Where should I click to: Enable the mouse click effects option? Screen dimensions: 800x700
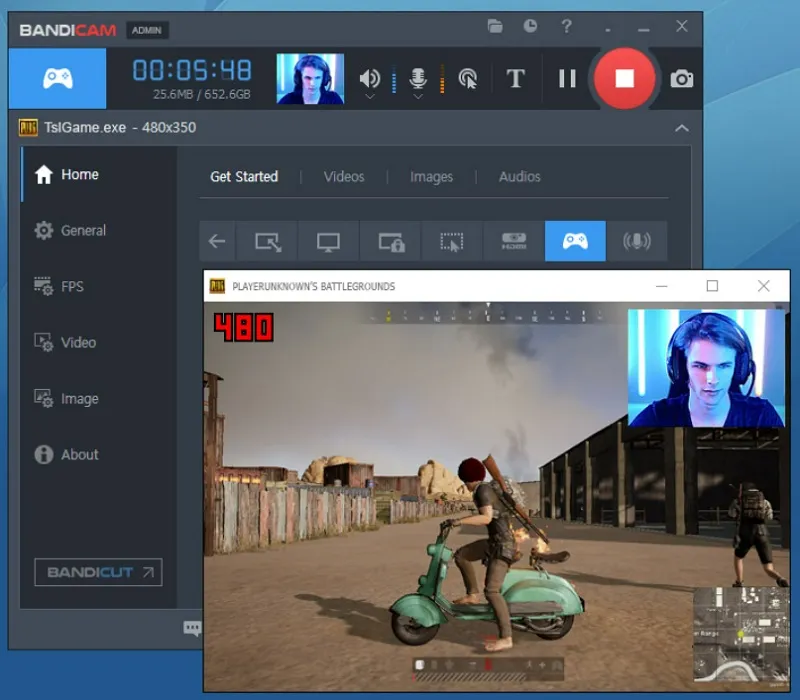[x=469, y=78]
